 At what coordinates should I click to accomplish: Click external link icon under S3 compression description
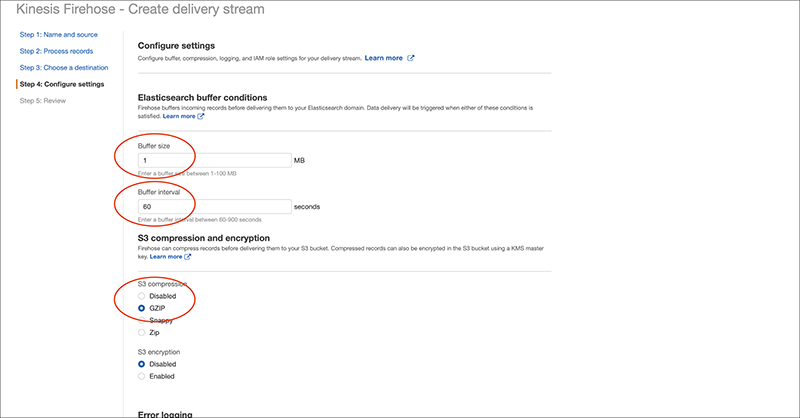pos(187,257)
